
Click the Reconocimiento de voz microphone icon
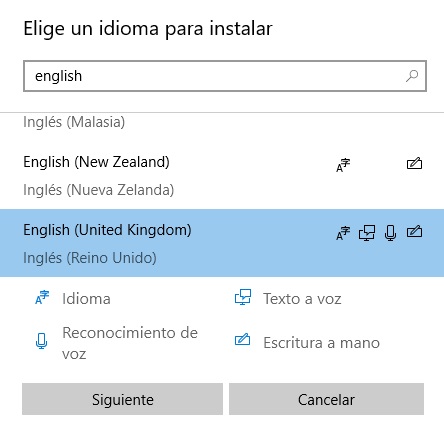click(x=41, y=341)
